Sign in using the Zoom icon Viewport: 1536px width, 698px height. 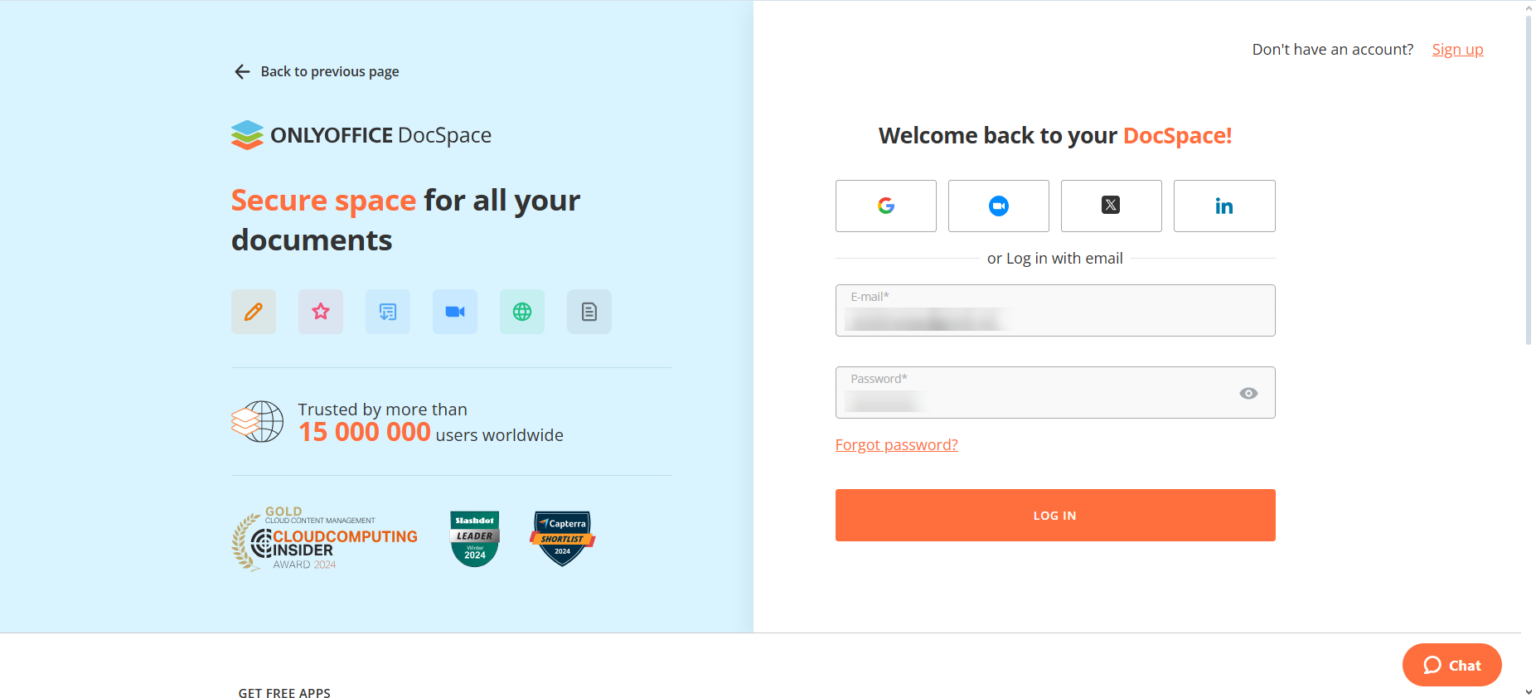click(998, 205)
